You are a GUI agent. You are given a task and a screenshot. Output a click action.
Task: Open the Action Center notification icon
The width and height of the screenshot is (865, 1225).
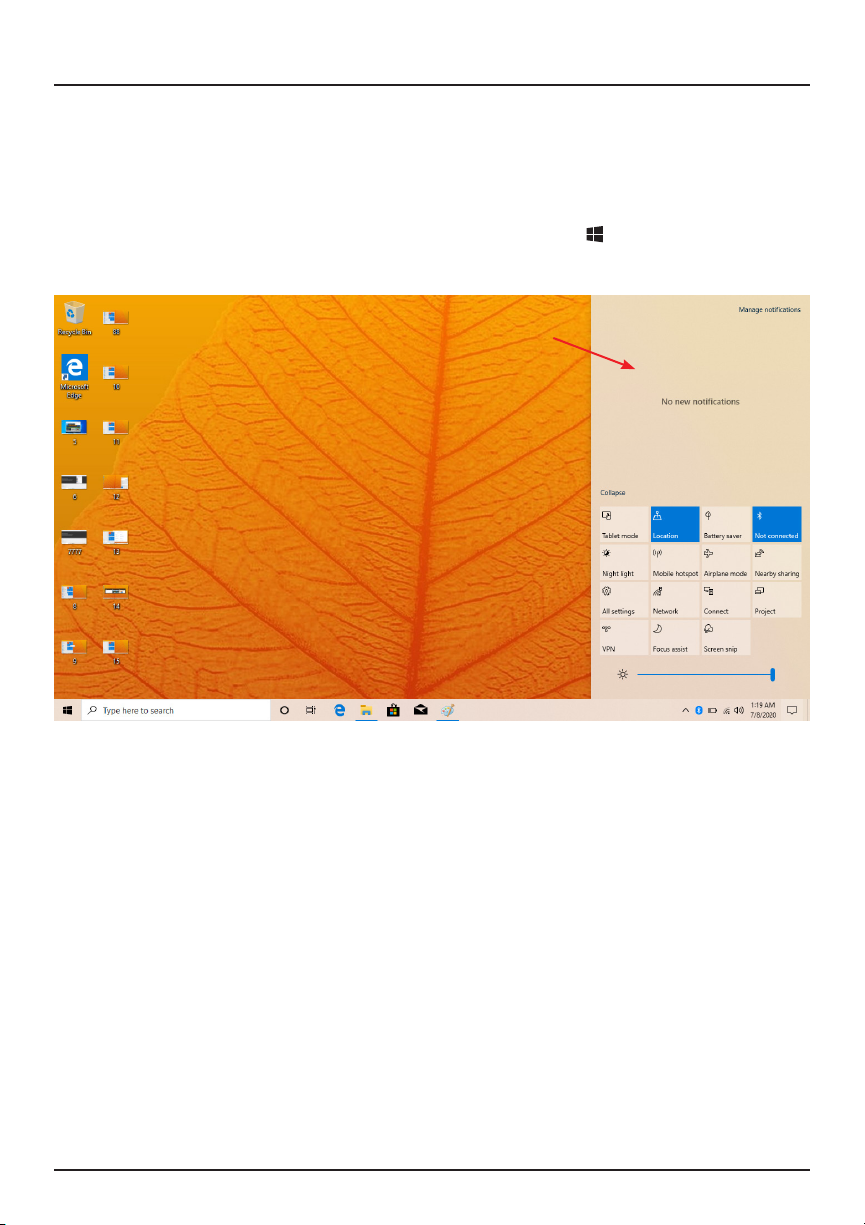(x=792, y=710)
